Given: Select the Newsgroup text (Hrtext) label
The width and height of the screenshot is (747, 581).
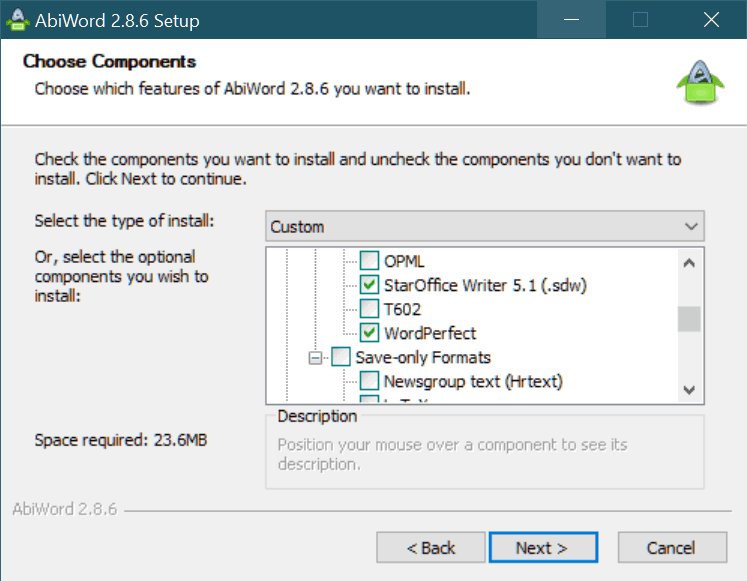Looking at the screenshot, I should [x=473, y=381].
